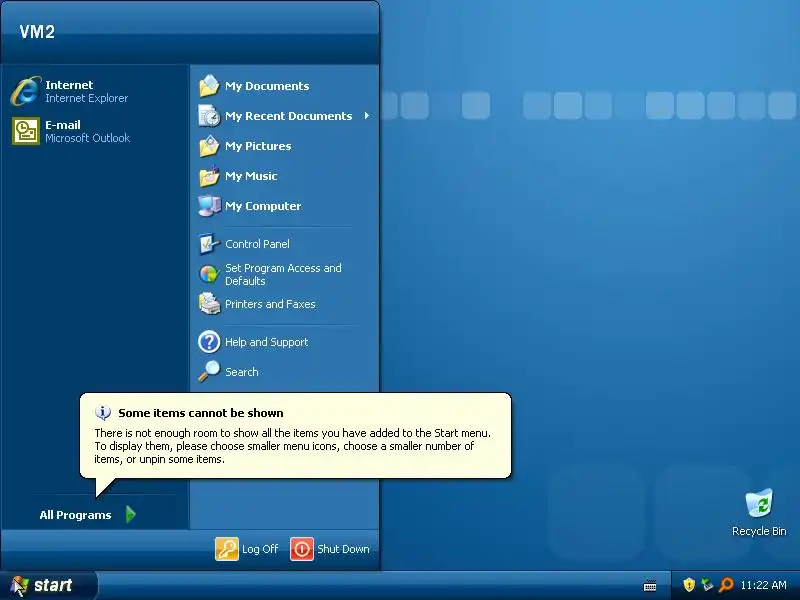Select Printers and Faxes text entry
The height and width of the screenshot is (600, 800).
tap(270, 304)
